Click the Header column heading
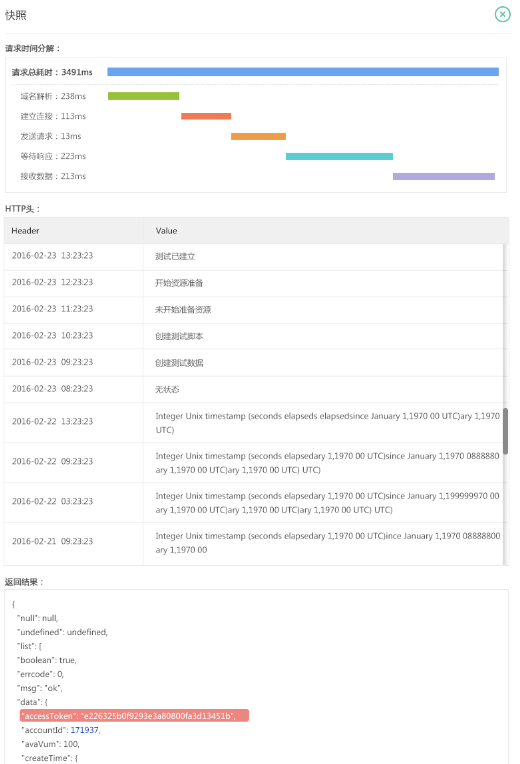The height and width of the screenshot is (764, 520). point(25,231)
